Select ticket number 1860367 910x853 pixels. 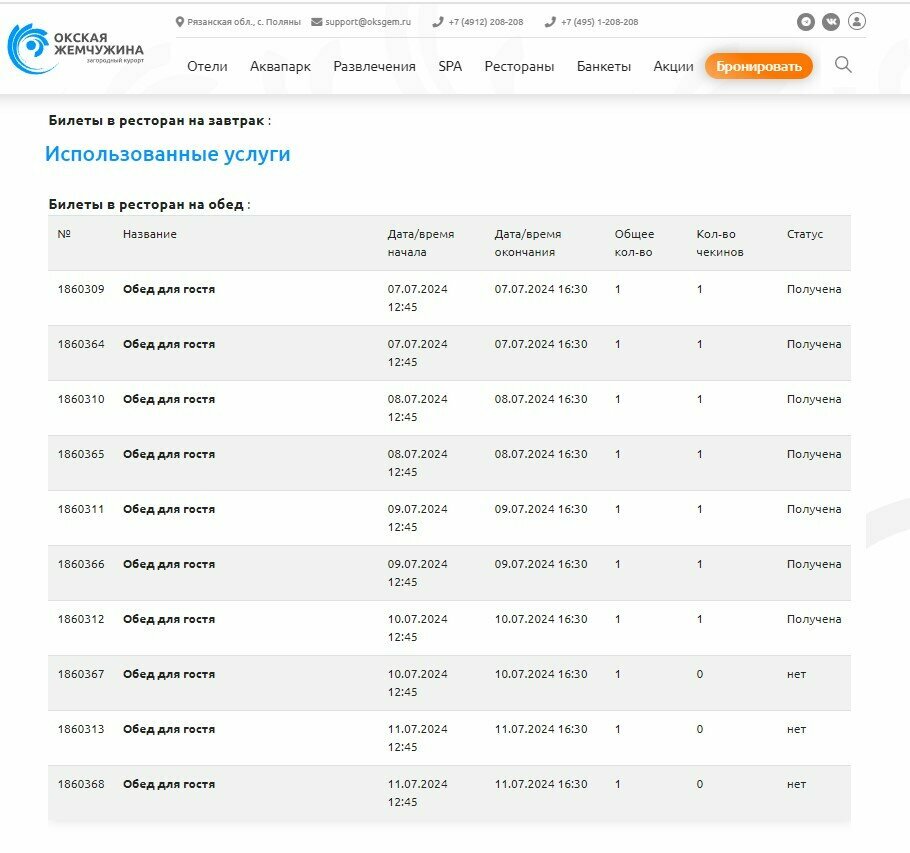click(81, 674)
